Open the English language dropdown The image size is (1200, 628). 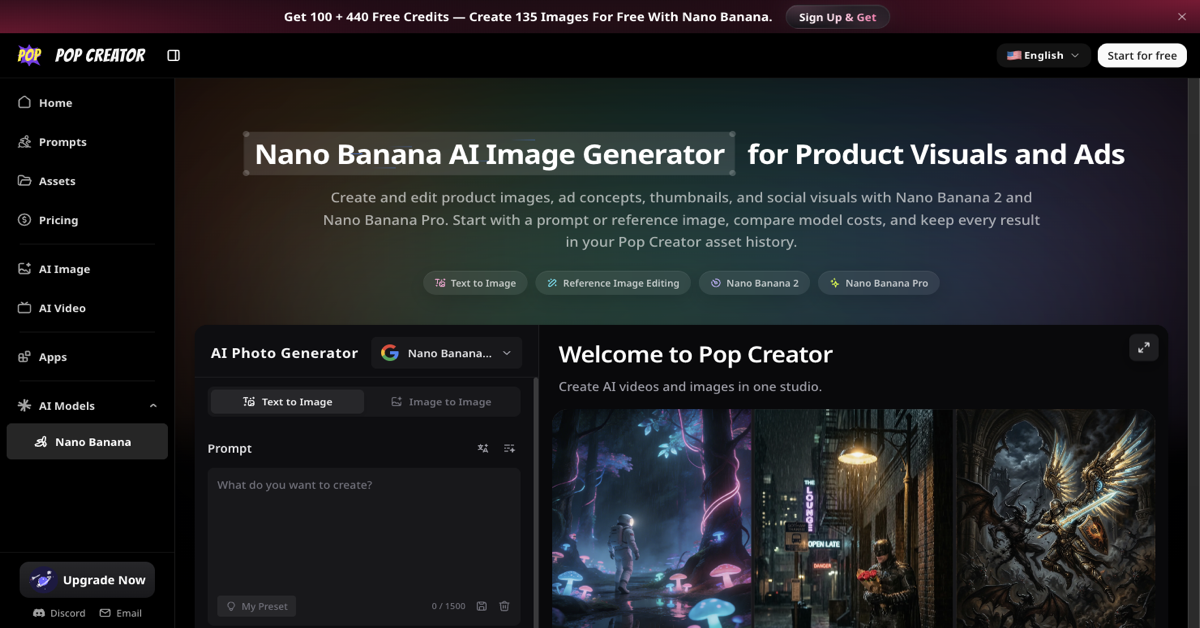tap(1043, 55)
